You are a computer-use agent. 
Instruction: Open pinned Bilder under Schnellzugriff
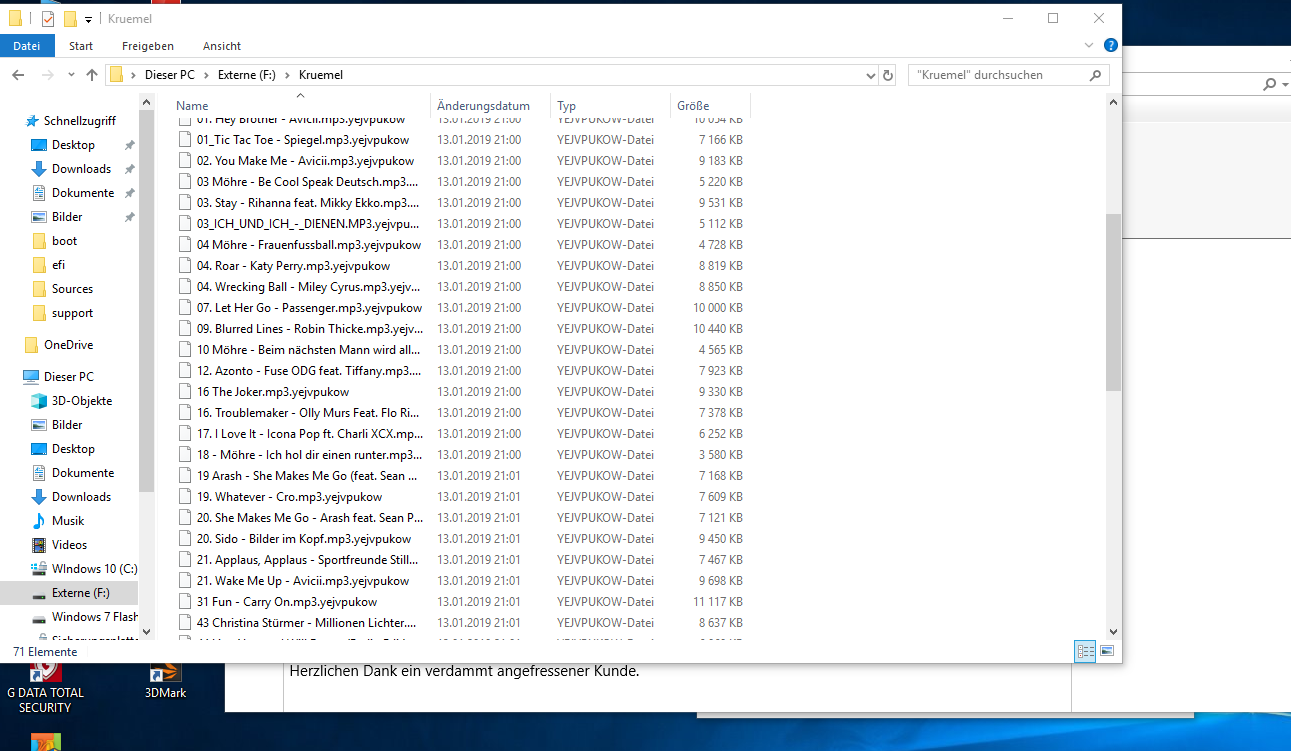[x=67, y=217]
